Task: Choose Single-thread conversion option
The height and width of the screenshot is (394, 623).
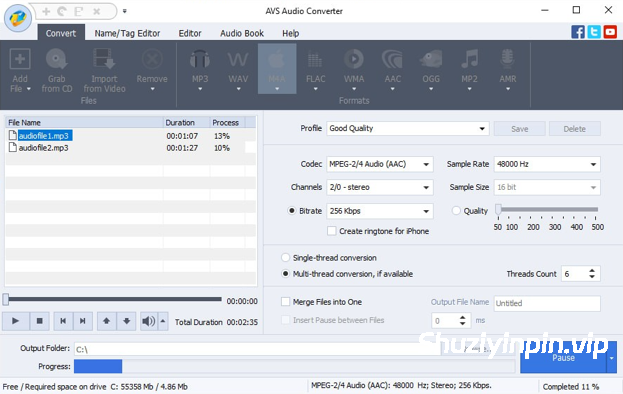Action: pos(285,258)
